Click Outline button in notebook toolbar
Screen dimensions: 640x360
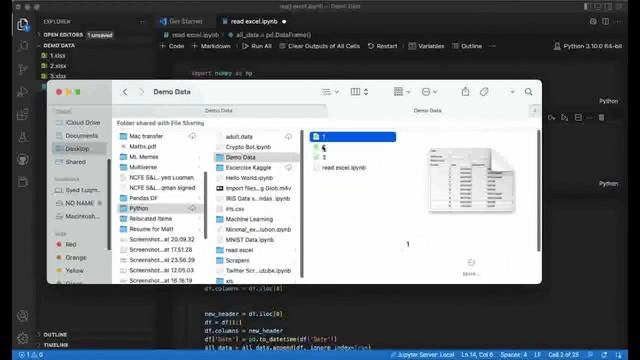[x=467, y=46]
